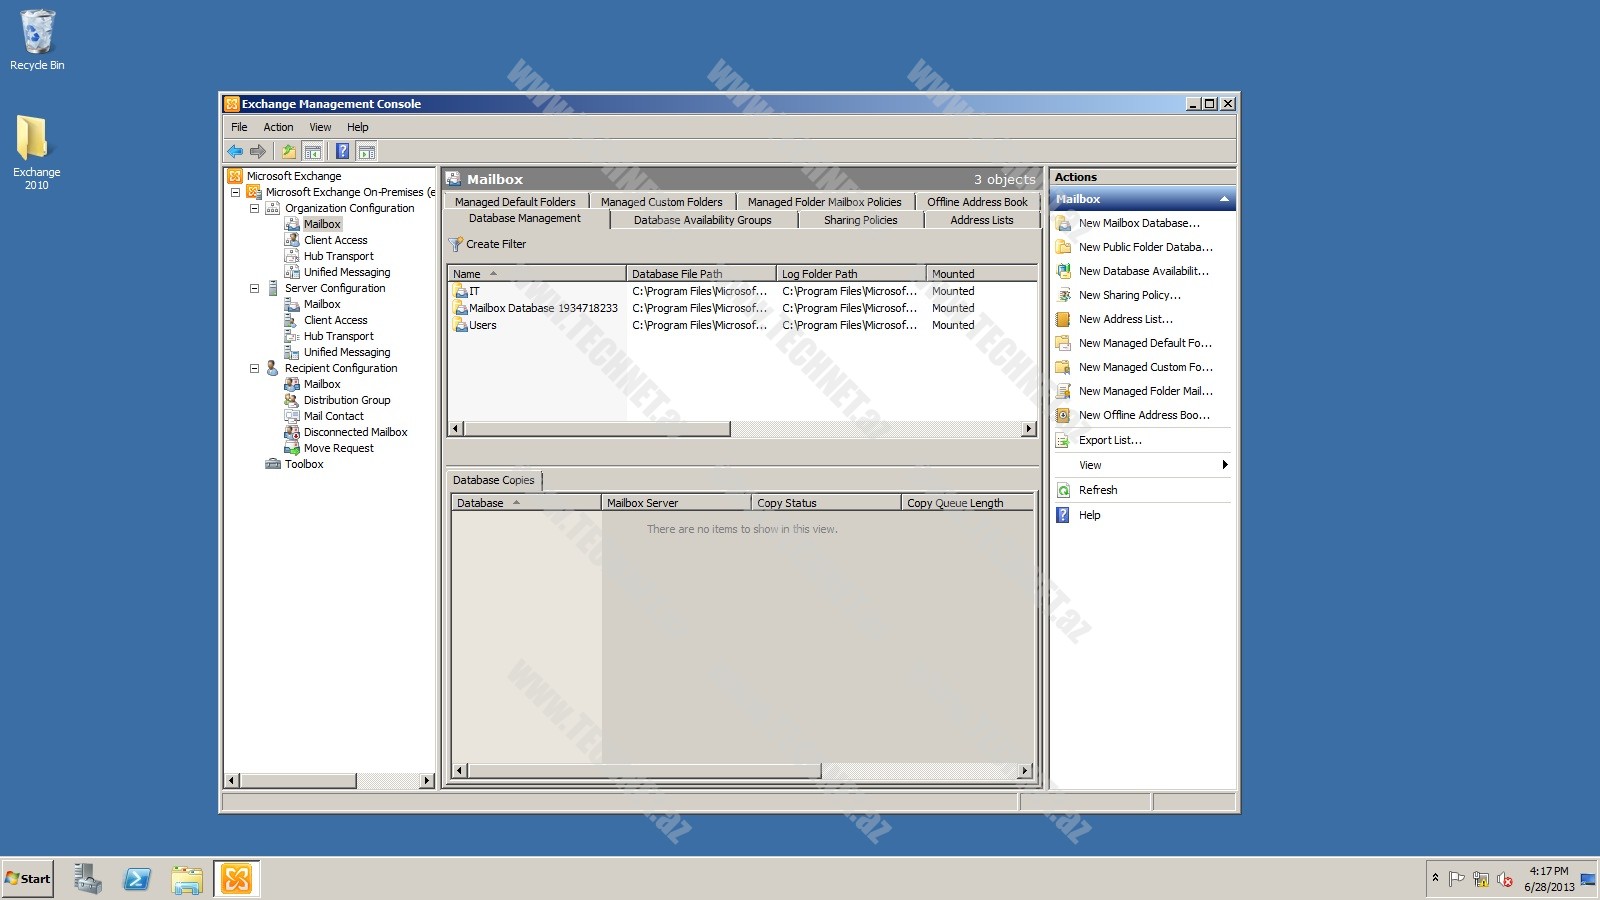
Task: Click the Export List icon
Action: pos(1063,441)
